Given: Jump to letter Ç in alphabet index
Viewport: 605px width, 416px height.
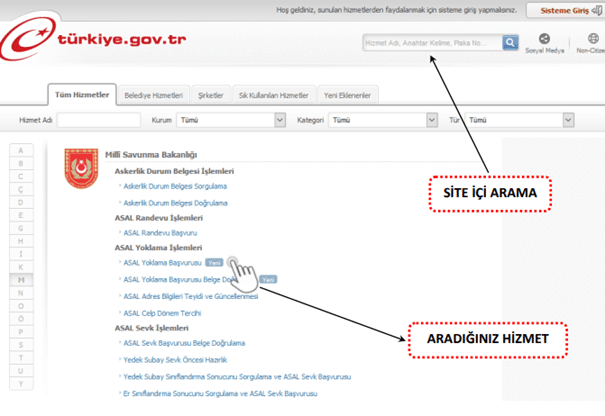Looking at the screenshot, I should tap(21, 189).
